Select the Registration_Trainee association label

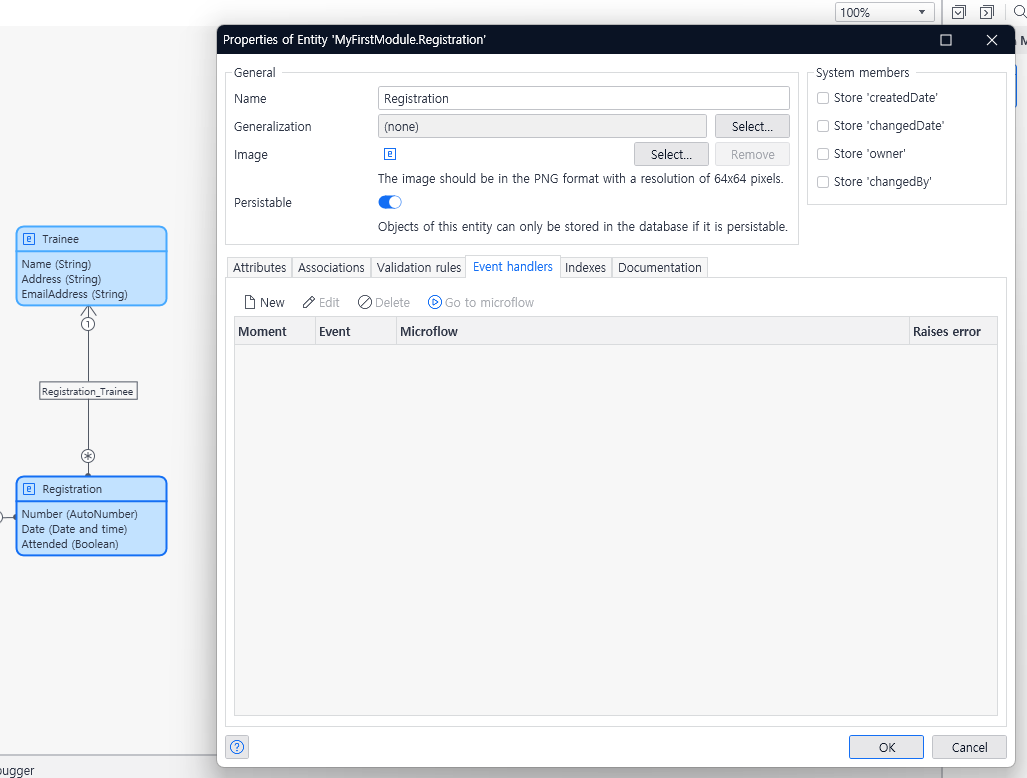point(88,391)
